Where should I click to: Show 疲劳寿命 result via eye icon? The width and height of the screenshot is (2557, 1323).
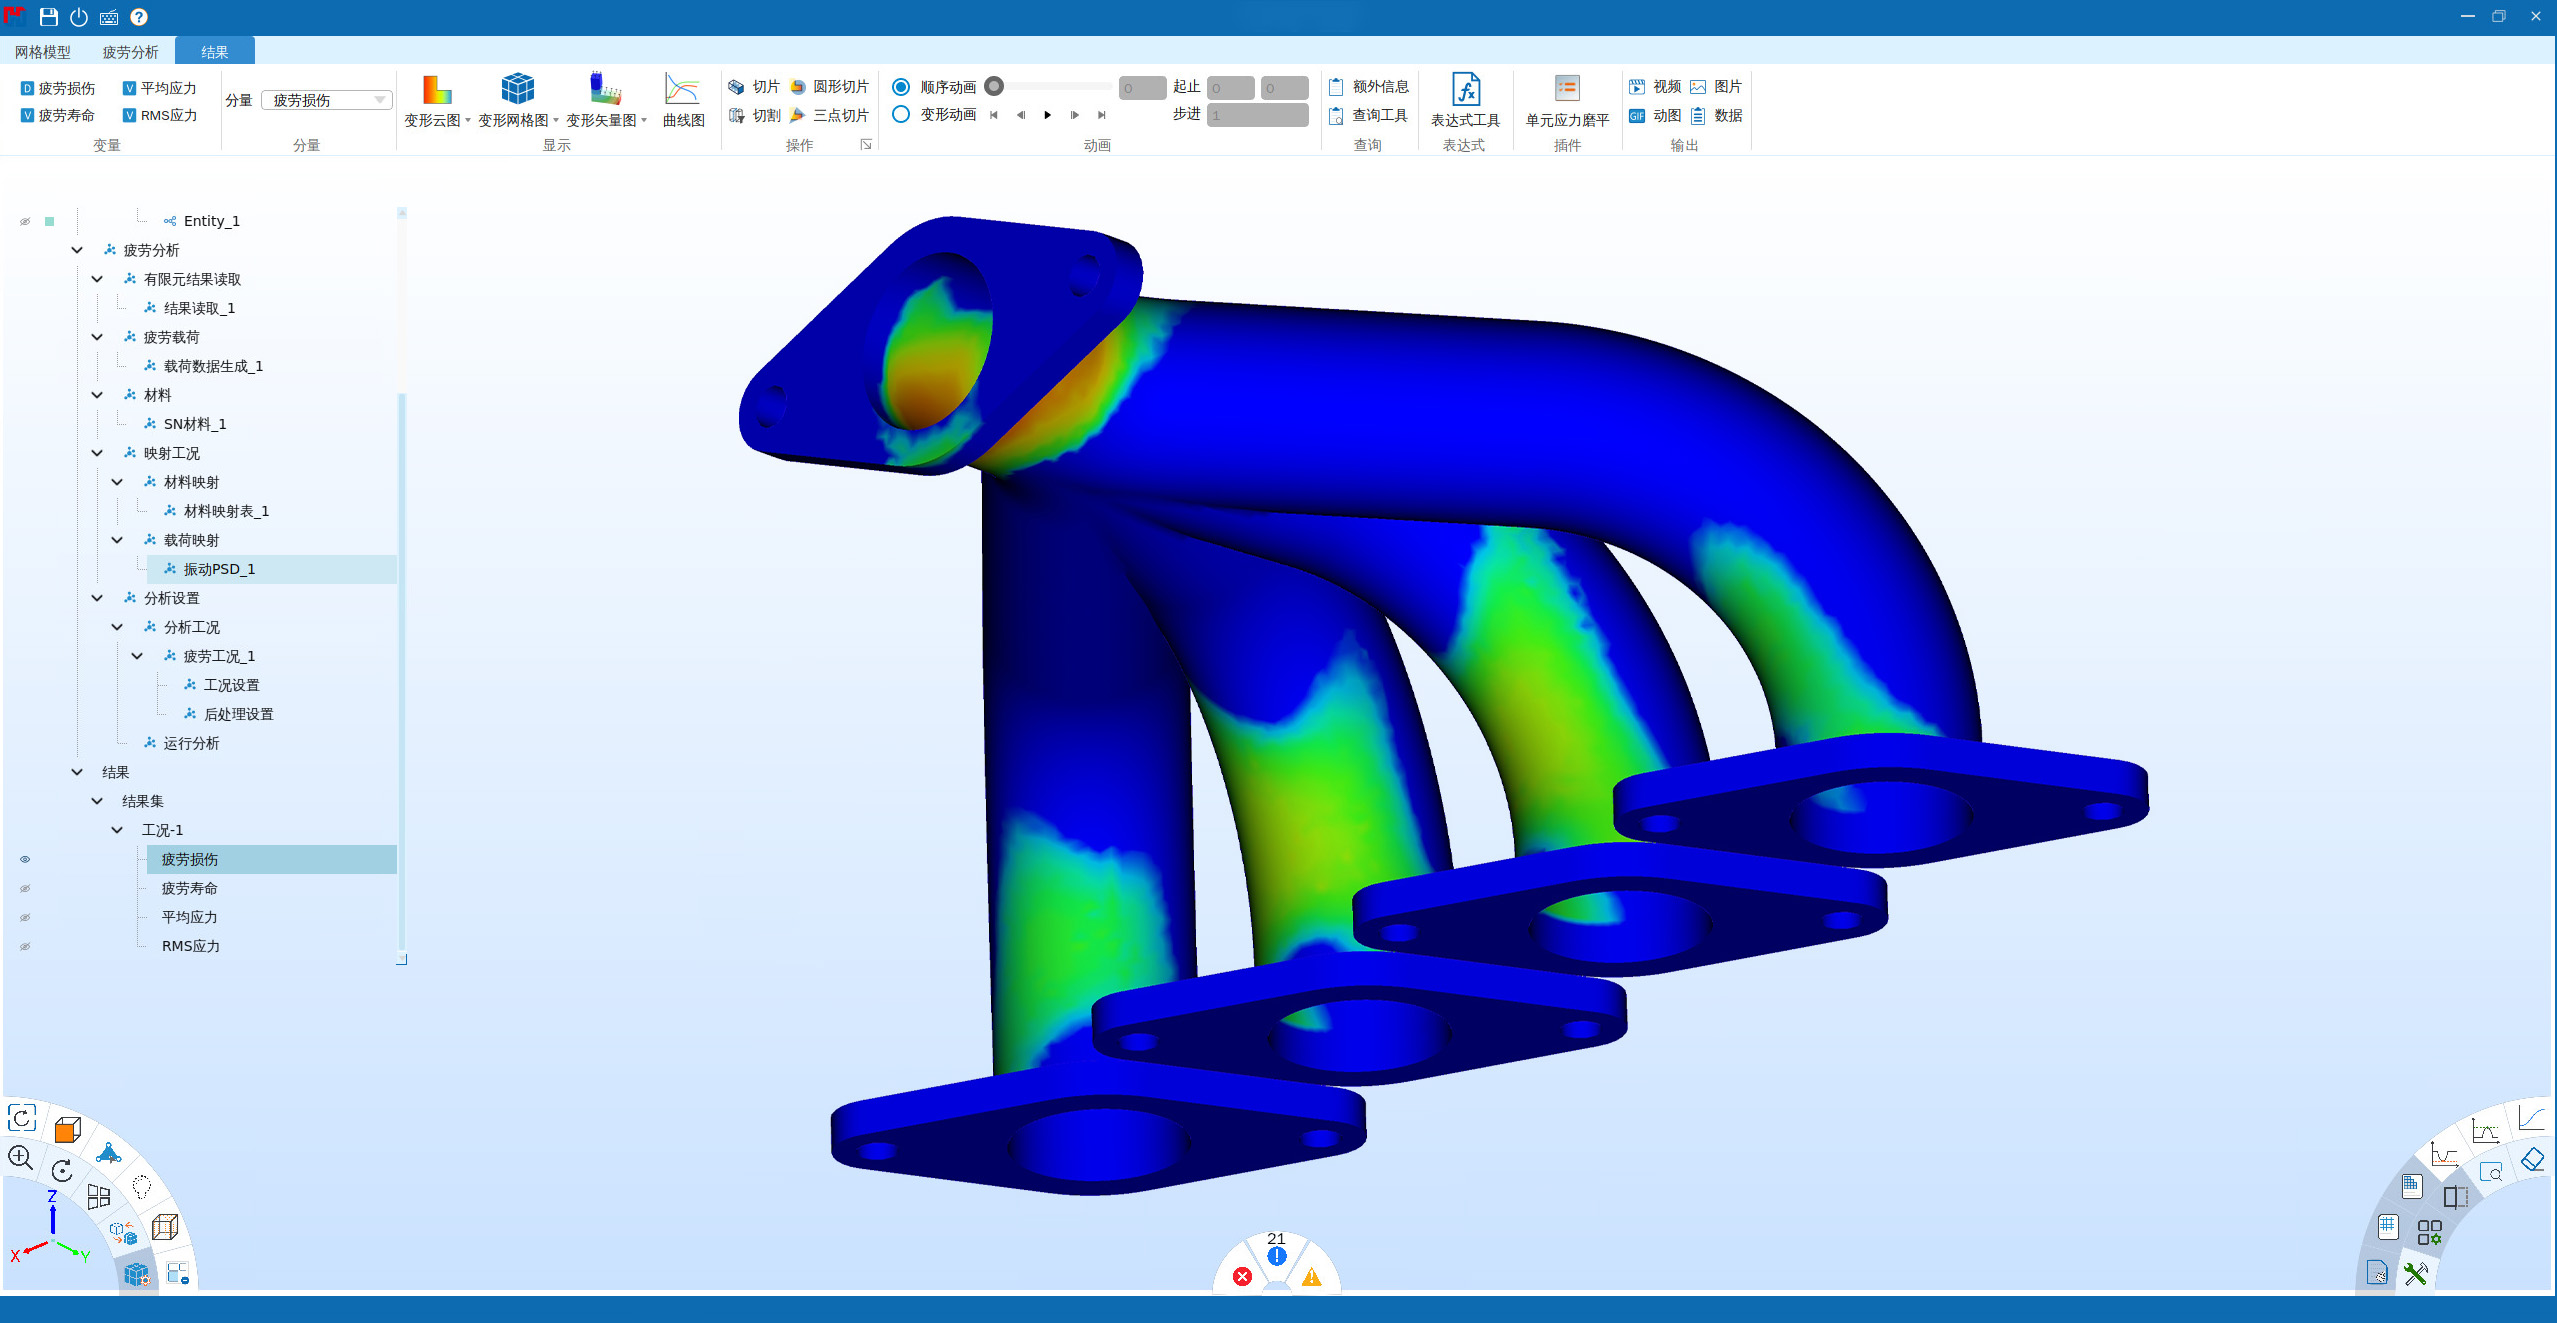click(25, 888)
